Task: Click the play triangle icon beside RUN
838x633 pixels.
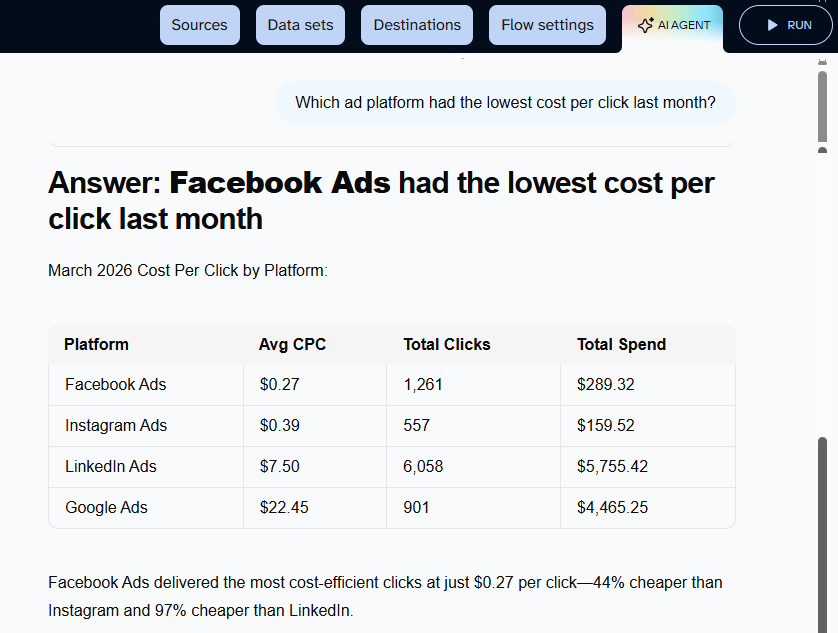Action: [772, 25]
